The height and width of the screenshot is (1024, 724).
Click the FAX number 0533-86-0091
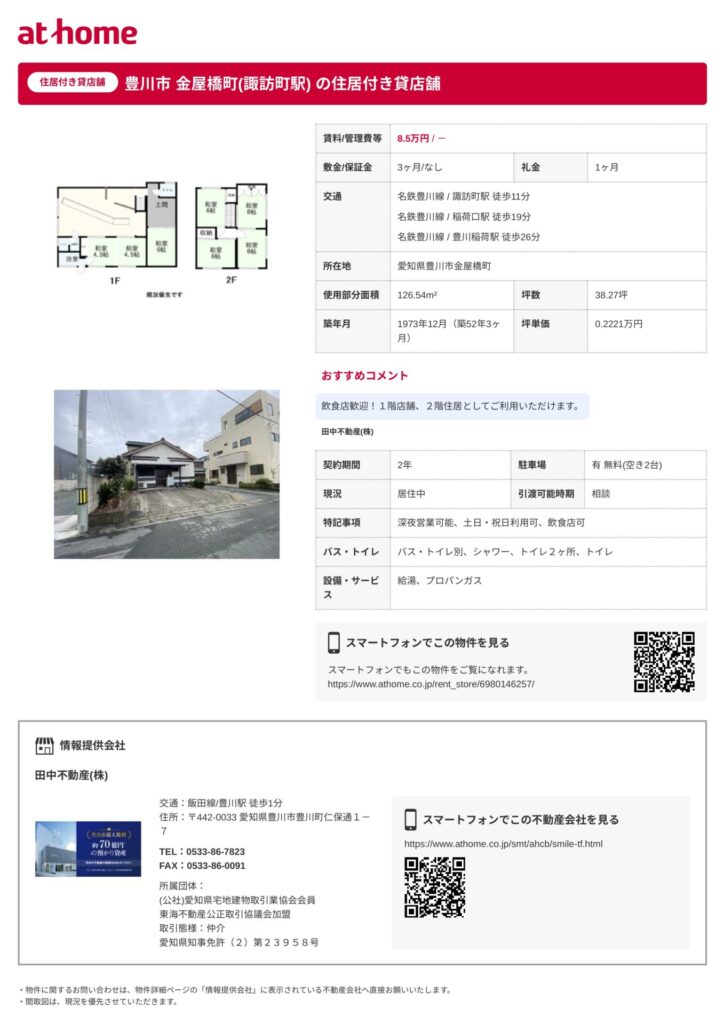click(202, 865)
